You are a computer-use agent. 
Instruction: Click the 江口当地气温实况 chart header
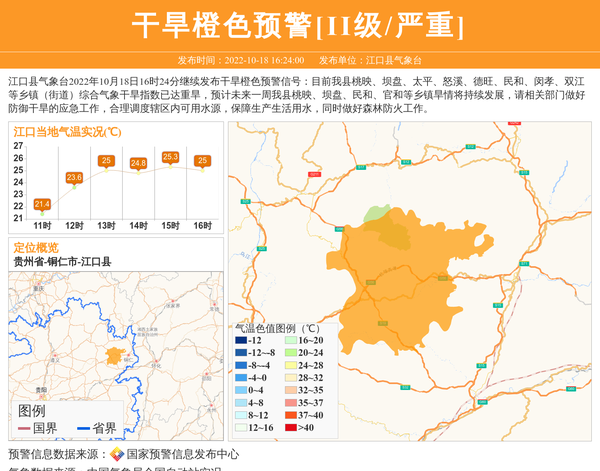(67, 131)
